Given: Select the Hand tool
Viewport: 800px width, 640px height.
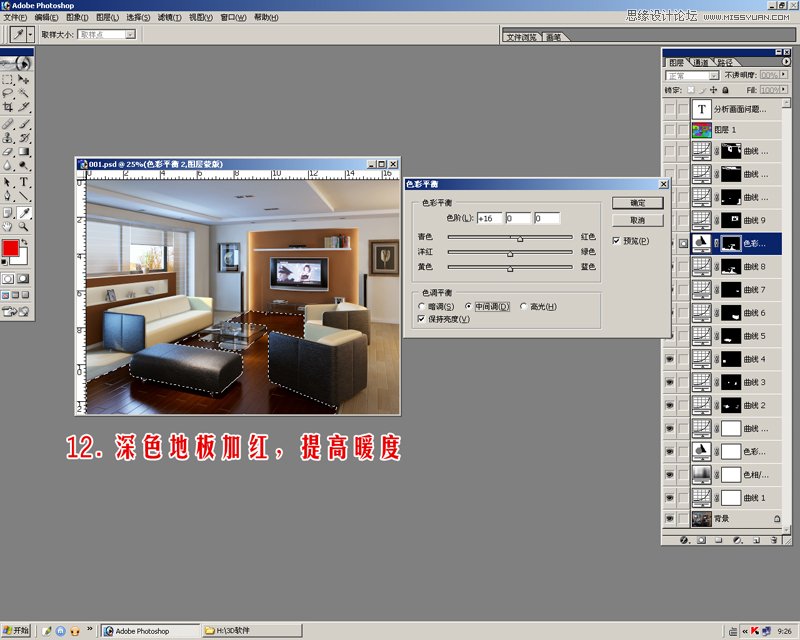Looking at the screenshot, I should tap(8, 226).
